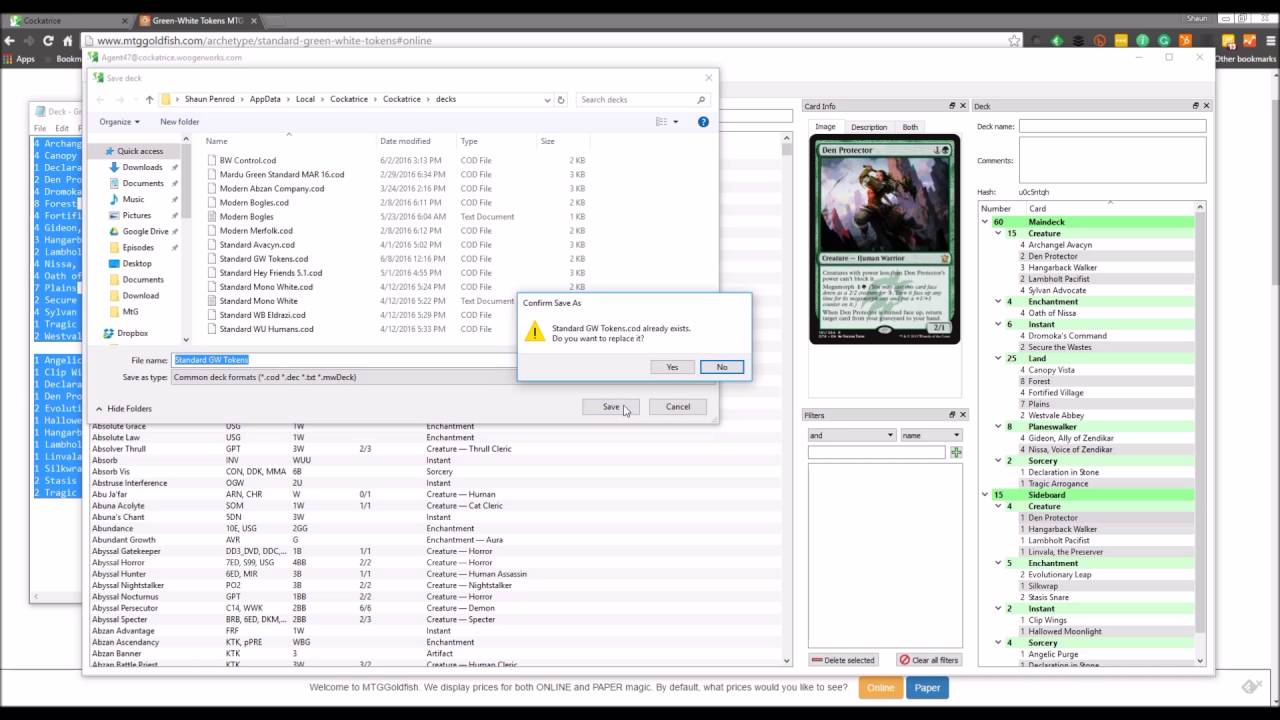Click the browser reload icon

[x=48, y=41]
